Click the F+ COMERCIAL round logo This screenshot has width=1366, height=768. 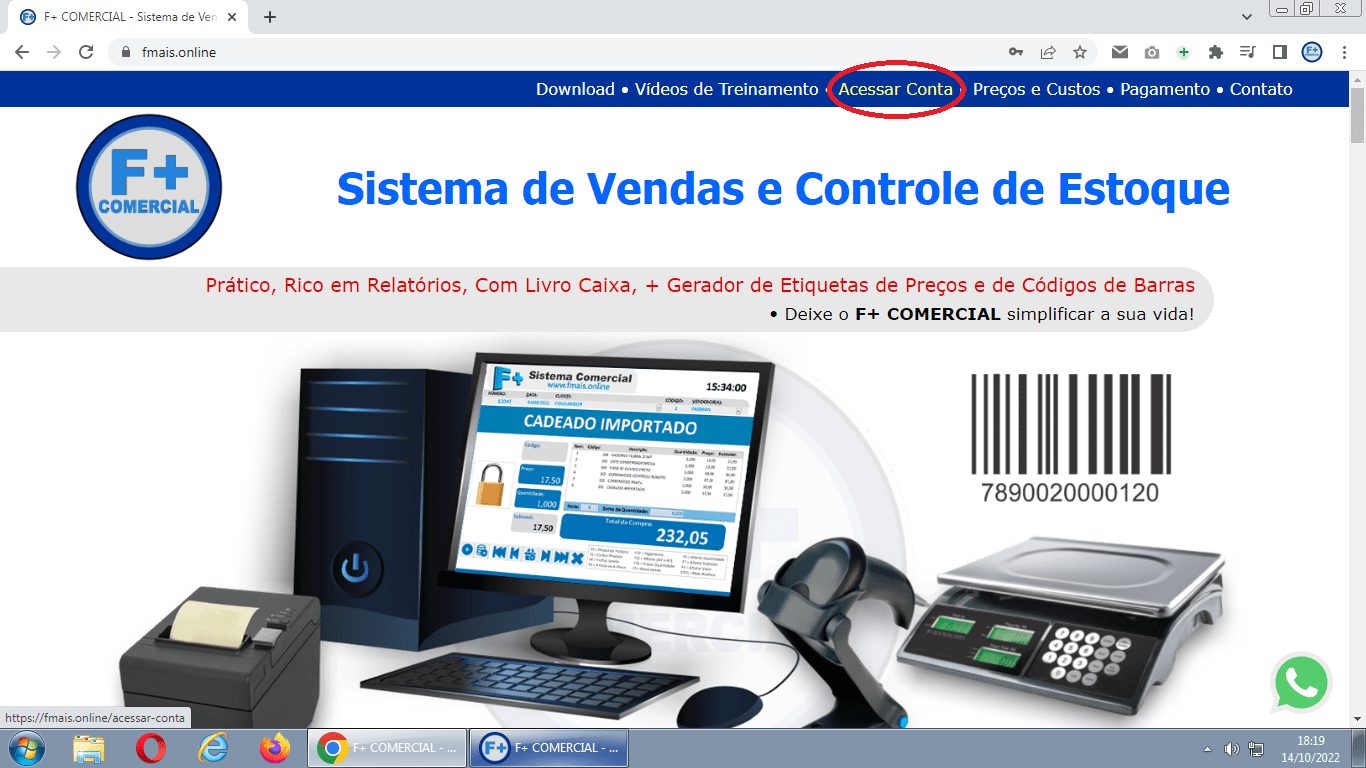149,187
